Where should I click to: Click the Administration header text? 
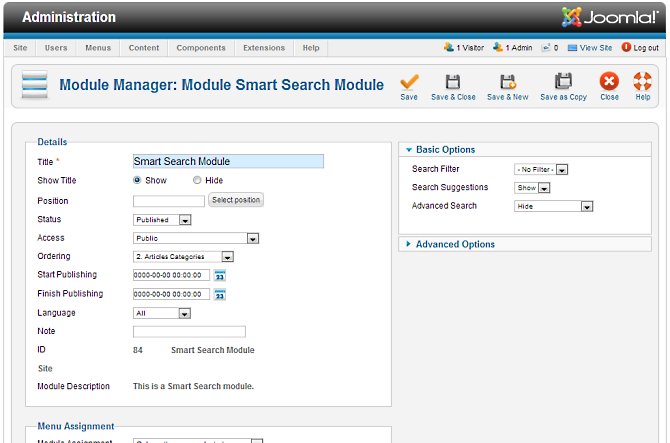pyautogui.click(x=69, y=17)
